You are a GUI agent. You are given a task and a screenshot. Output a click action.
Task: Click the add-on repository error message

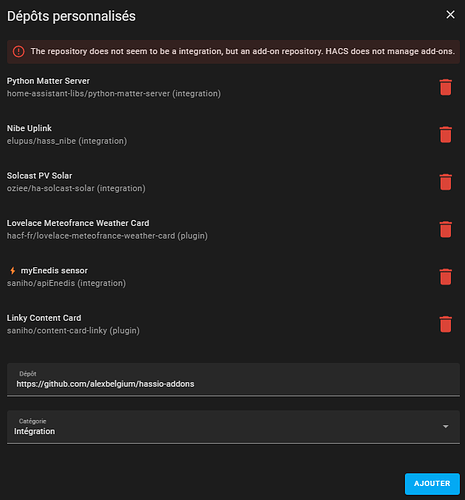[x=243, y=51]
